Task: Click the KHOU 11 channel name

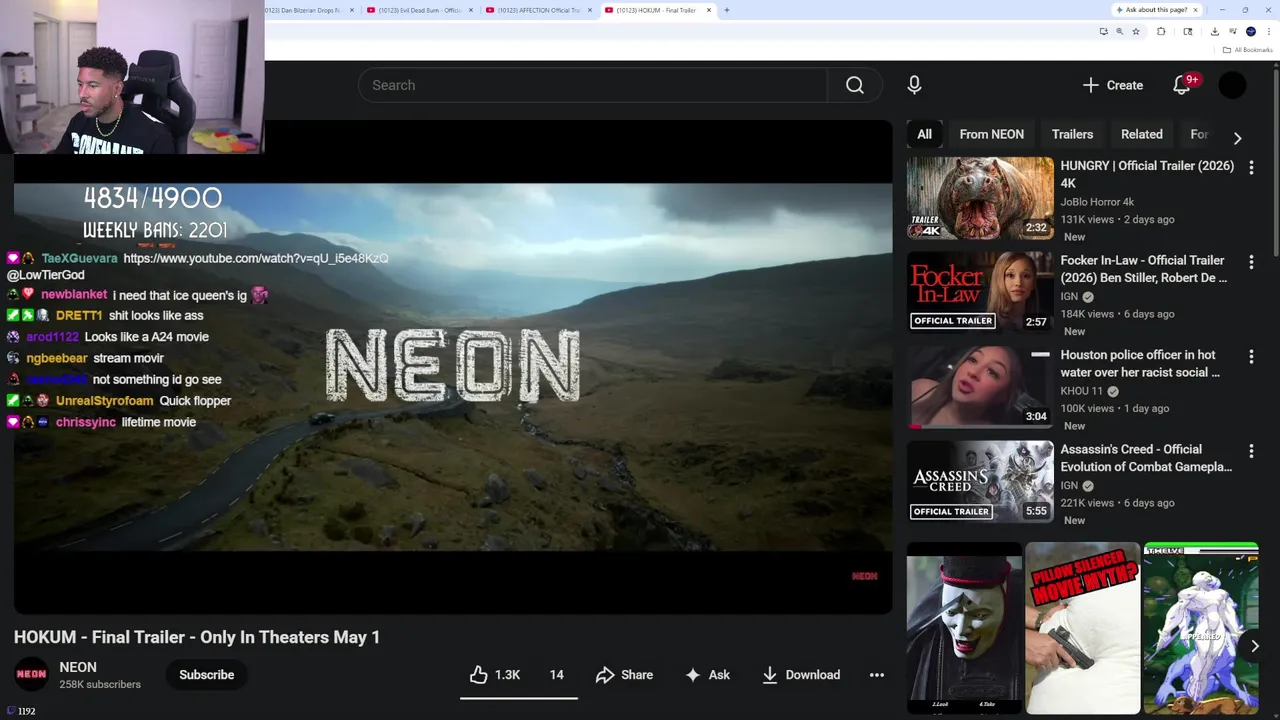Action: [1081, 391]
